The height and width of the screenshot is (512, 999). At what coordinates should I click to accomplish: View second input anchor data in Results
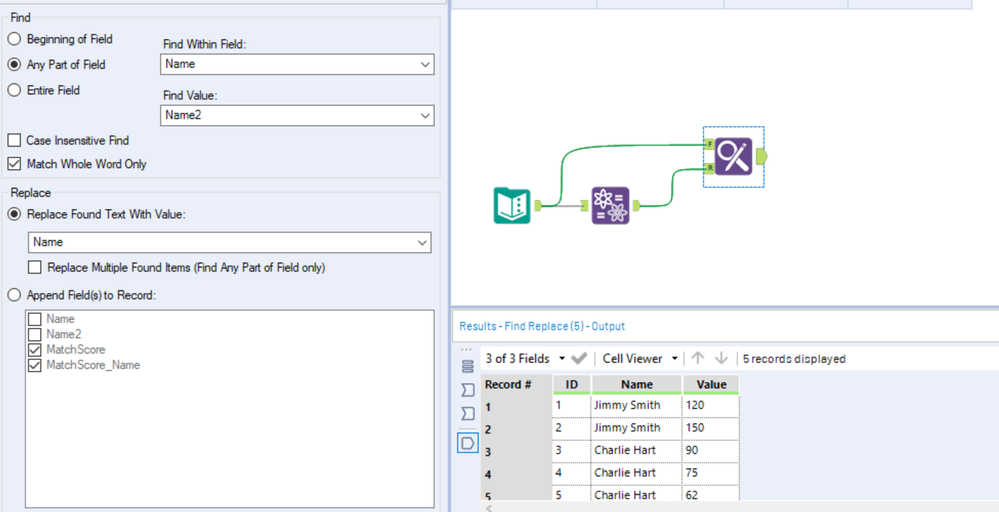(468, 414)
